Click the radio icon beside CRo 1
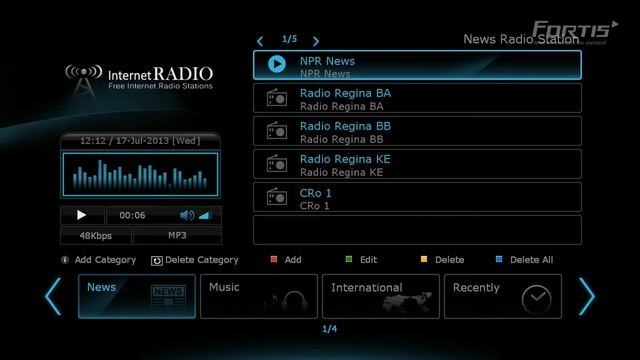The height and width of the screenshot is (360, 640). click(x=277, y=197)
